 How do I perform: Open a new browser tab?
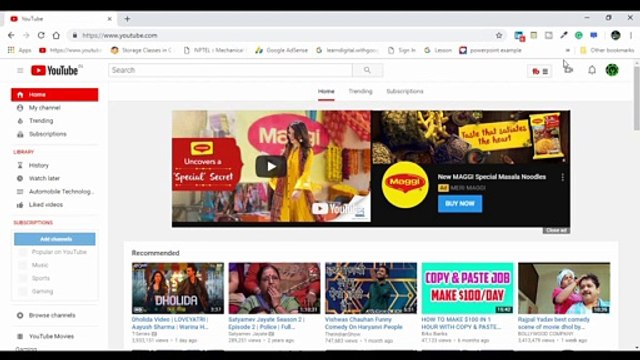click(x=127, y=19)
